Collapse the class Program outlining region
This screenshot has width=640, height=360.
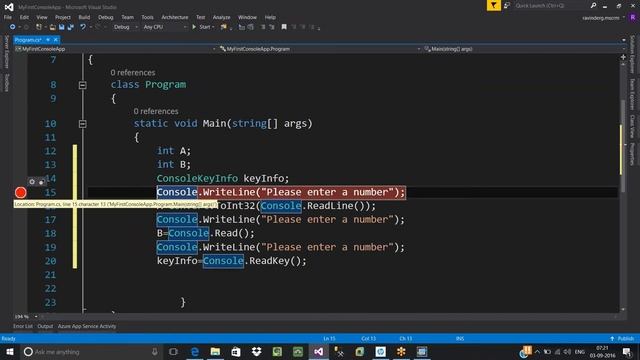click(x=82, y=85)
